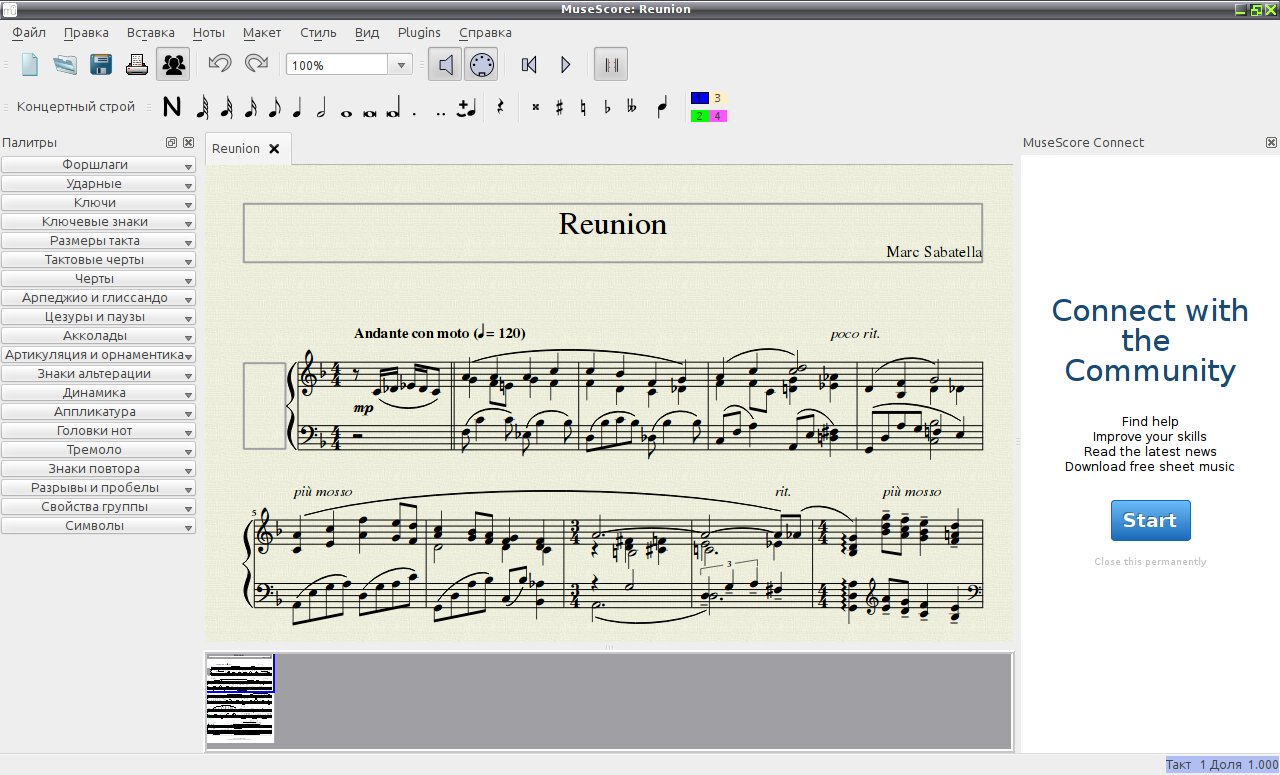1280x775 pixels.
Task: Expand the Ключи palette
Action: coord(98,203)
